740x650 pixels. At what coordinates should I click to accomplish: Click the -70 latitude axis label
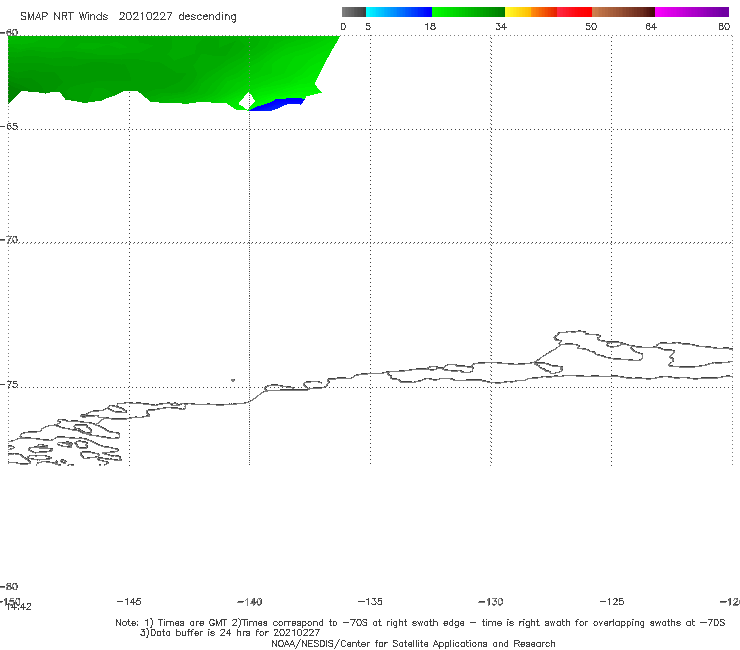tap(9, 240)
